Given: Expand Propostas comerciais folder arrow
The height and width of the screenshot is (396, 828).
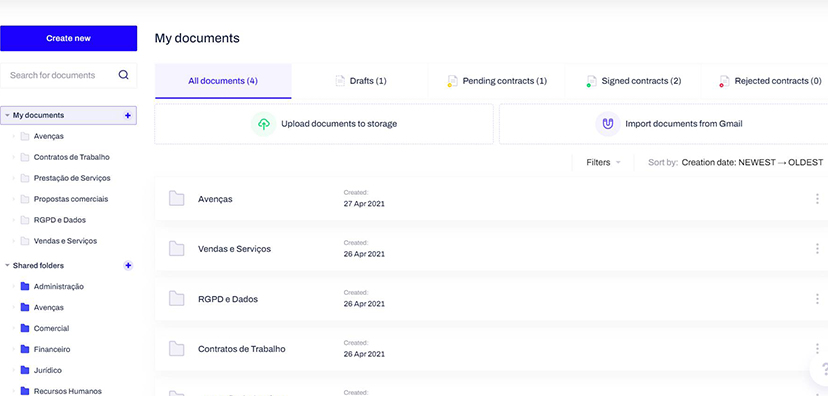Looking at the screenshot, I should (x=14, y=199).
